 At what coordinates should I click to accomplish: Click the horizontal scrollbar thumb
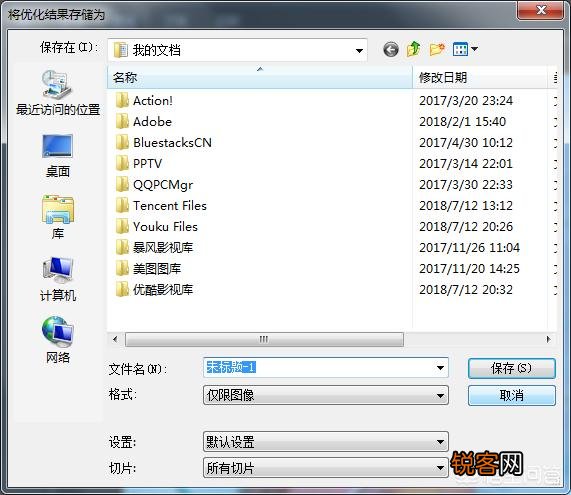click(264, 339)
